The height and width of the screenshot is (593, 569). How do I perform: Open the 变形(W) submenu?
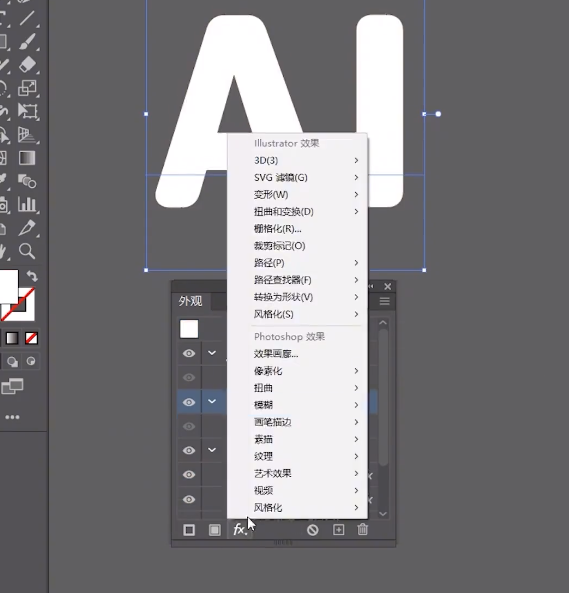(297, 194)
